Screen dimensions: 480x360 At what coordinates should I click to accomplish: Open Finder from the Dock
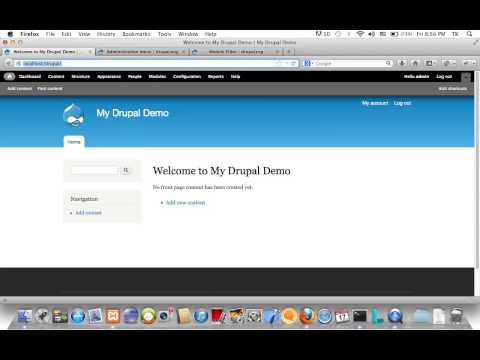click(x=24, y=316)
